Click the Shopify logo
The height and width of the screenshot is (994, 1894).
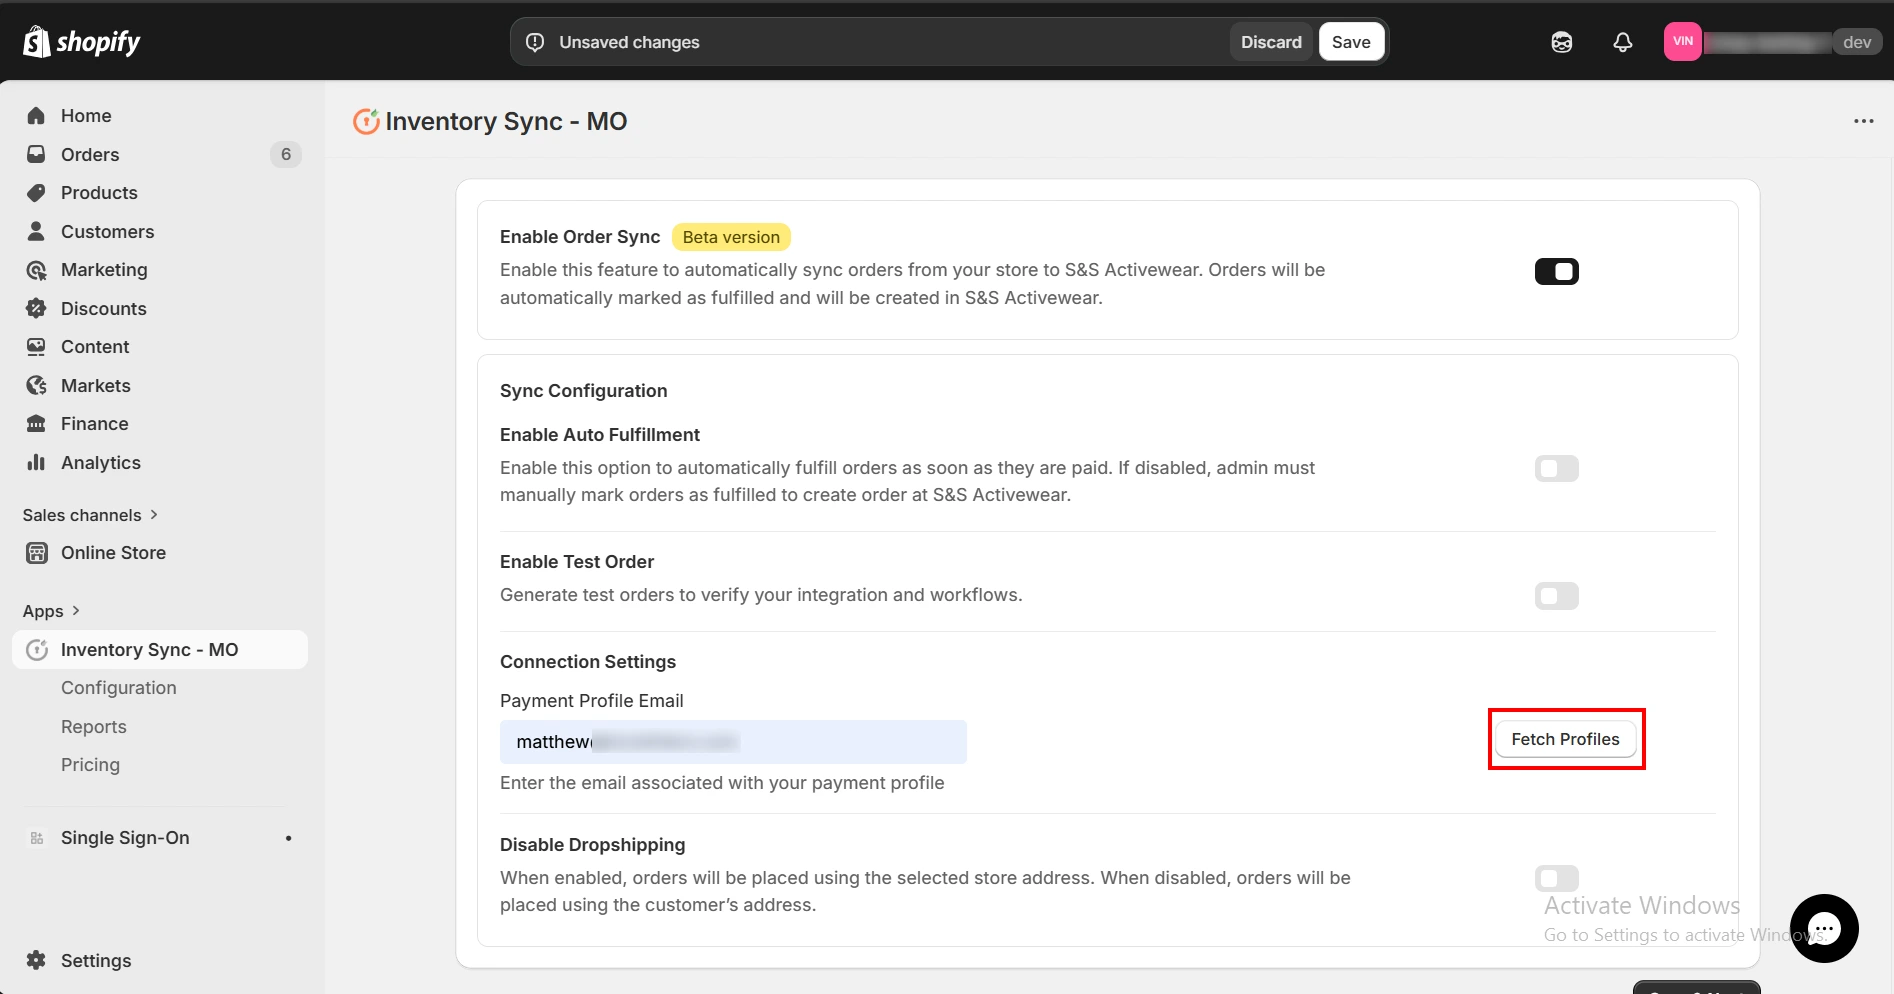tap(81, 41)
